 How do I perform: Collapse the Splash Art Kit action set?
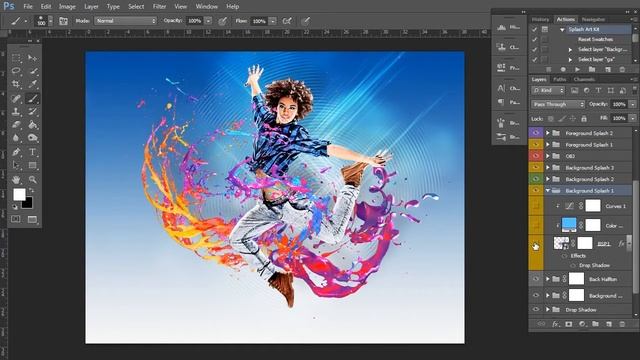pos(562,29)
